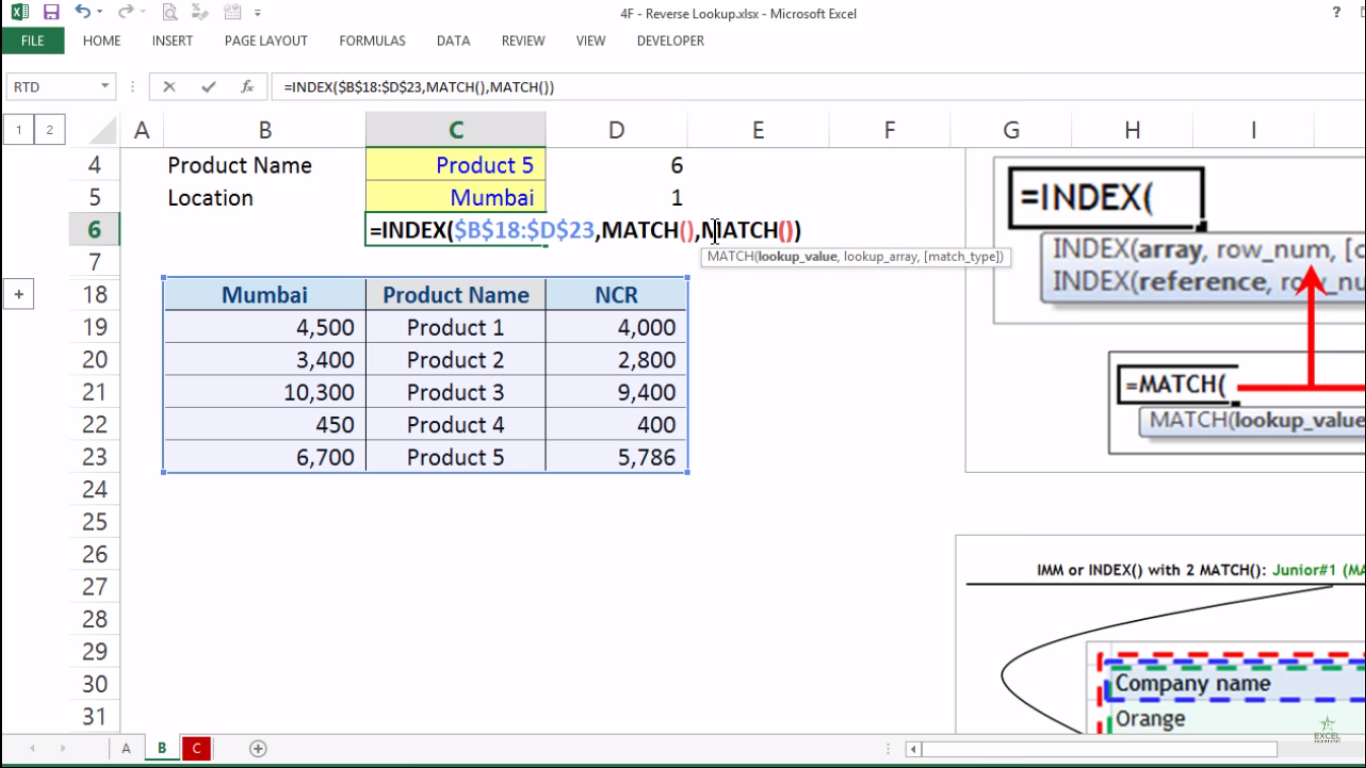Select column G header

click(1011, 130)
